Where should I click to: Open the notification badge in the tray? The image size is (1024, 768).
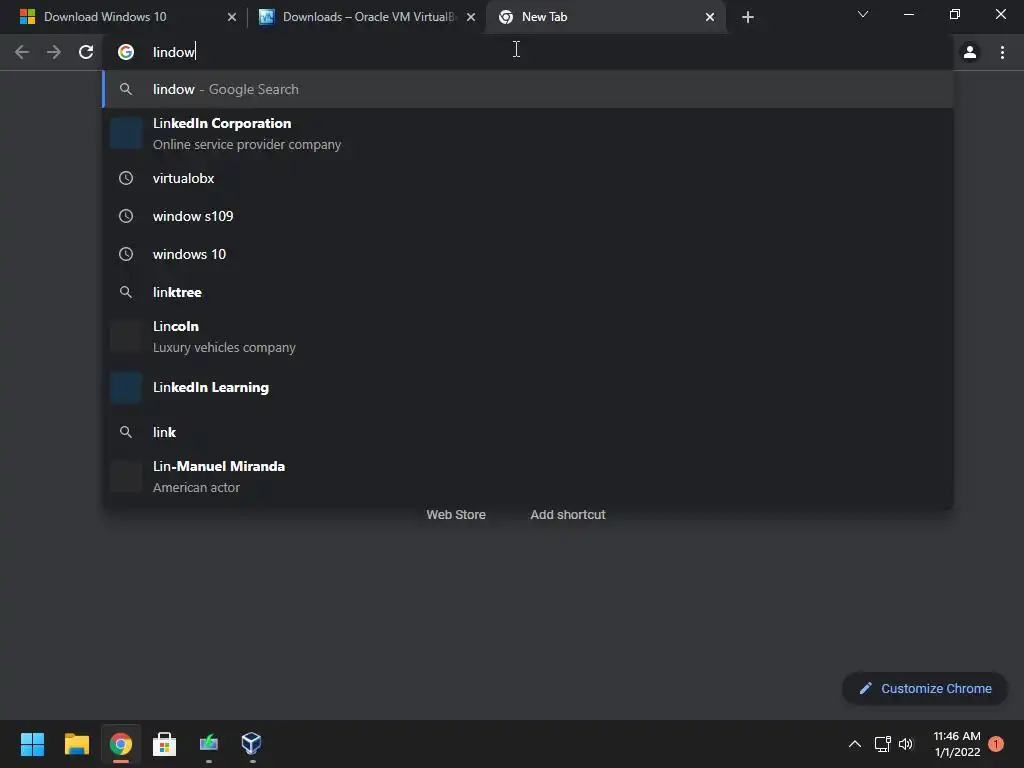point(996,744)
